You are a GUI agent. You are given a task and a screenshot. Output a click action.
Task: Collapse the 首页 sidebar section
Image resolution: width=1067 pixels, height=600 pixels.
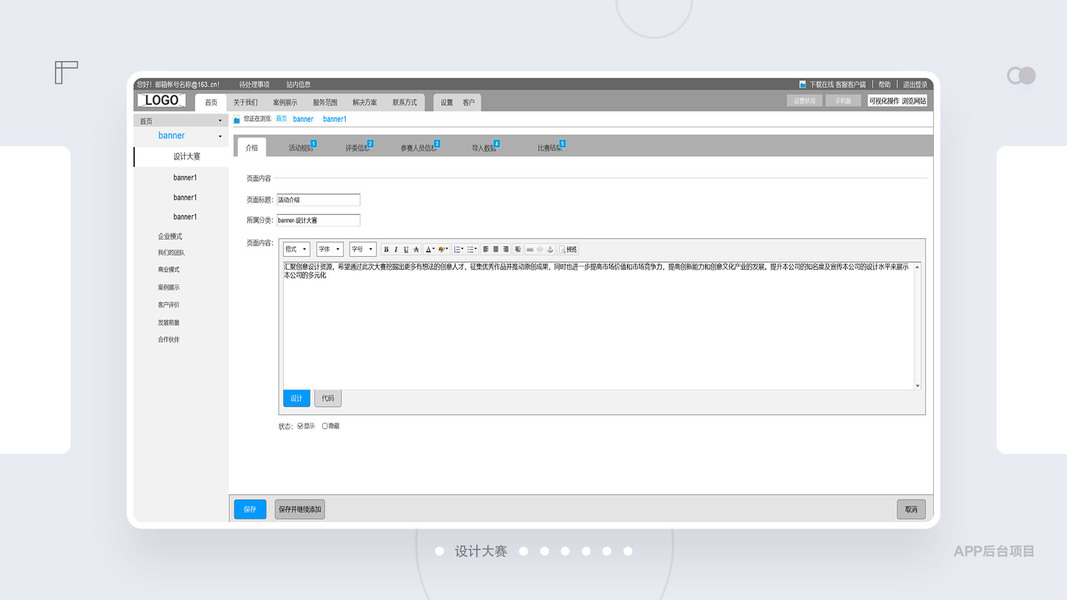click(x=220, y=121)
